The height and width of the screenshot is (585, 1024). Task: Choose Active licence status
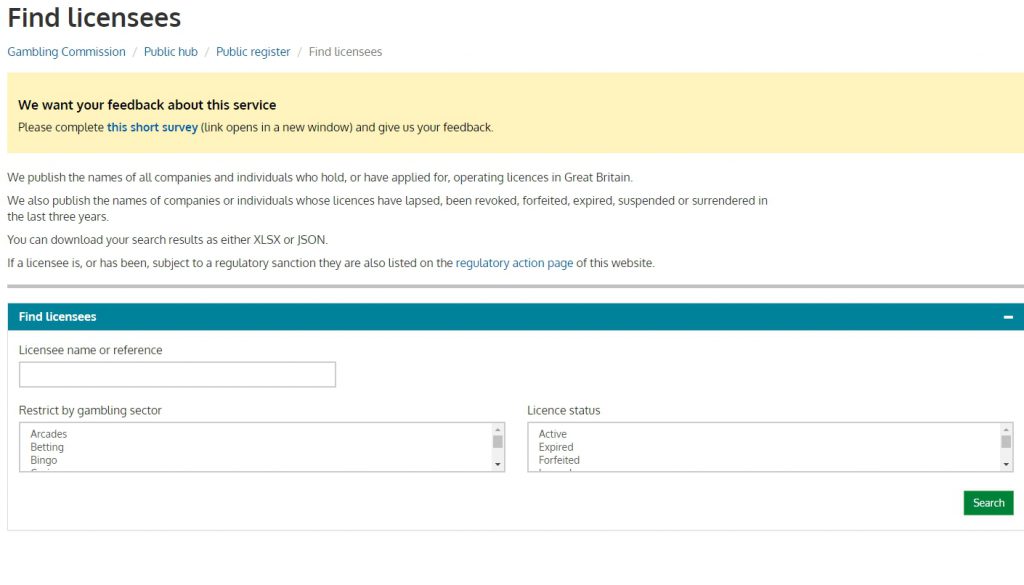pos(553,434)
